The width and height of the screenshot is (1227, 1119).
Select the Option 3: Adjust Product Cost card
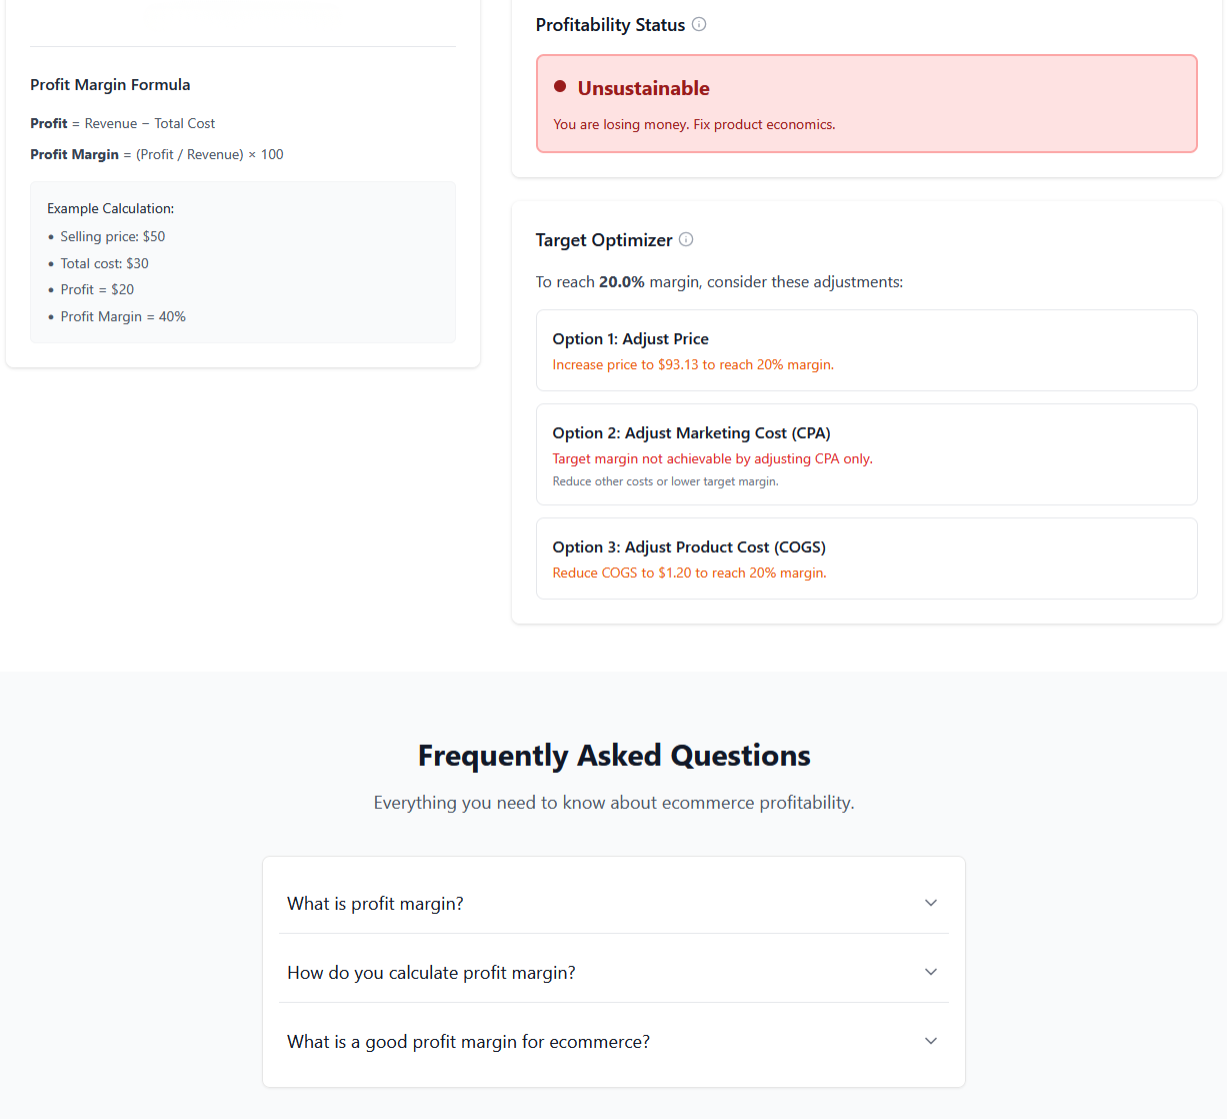tap(866, 558)
